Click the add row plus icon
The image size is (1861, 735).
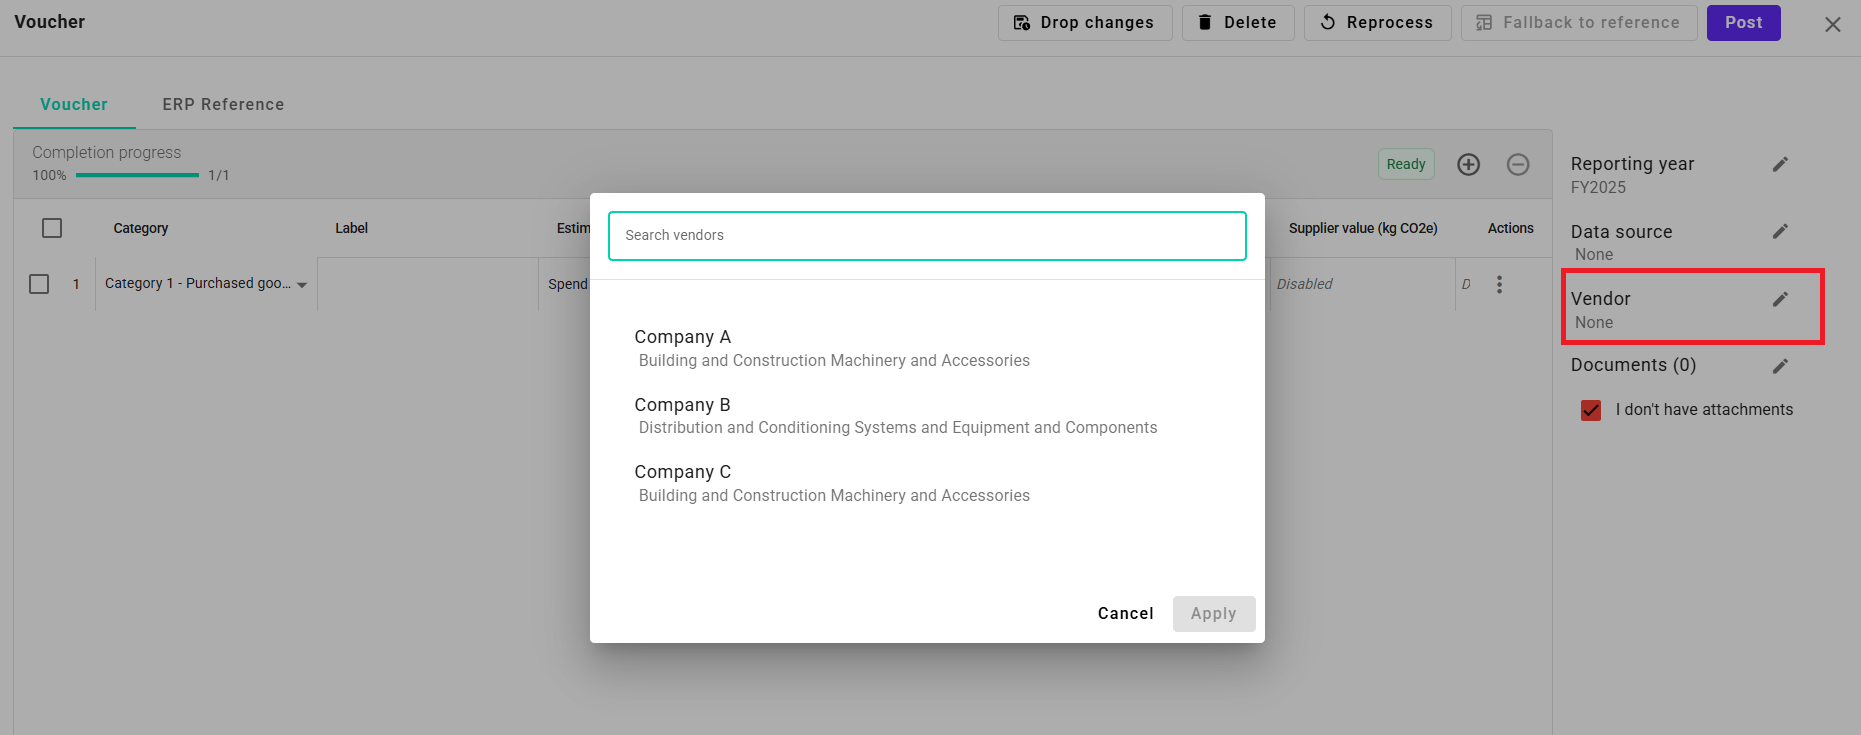[1468, 164]
